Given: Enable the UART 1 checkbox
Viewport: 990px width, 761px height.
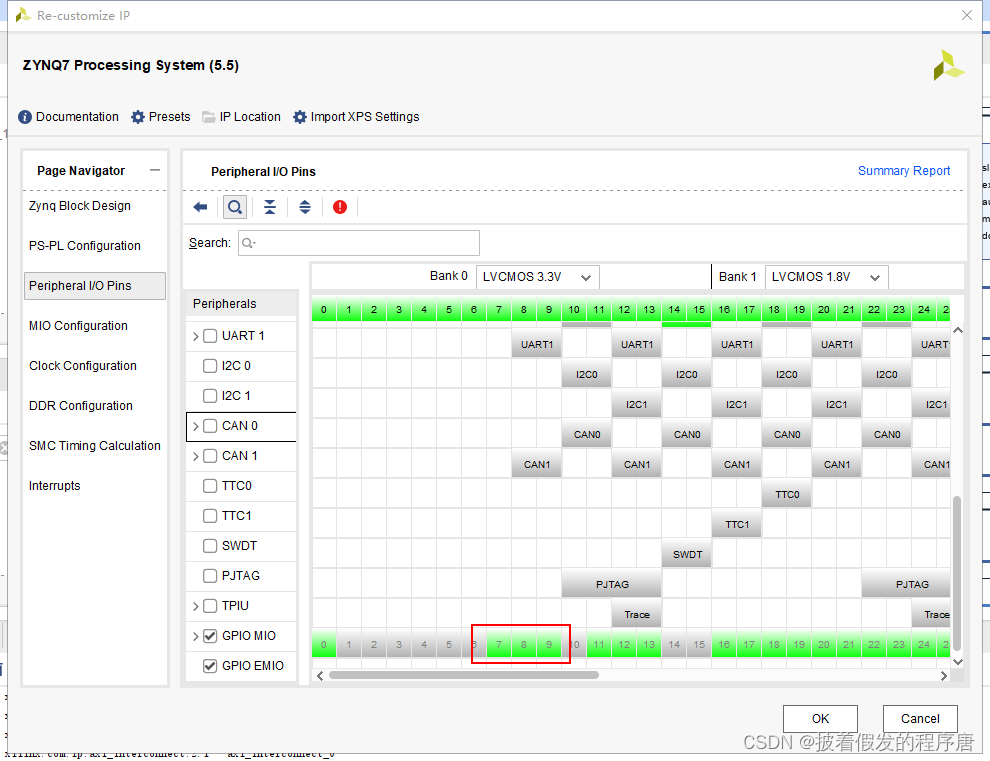Looking at the screenshot, I should pos(210,336).
